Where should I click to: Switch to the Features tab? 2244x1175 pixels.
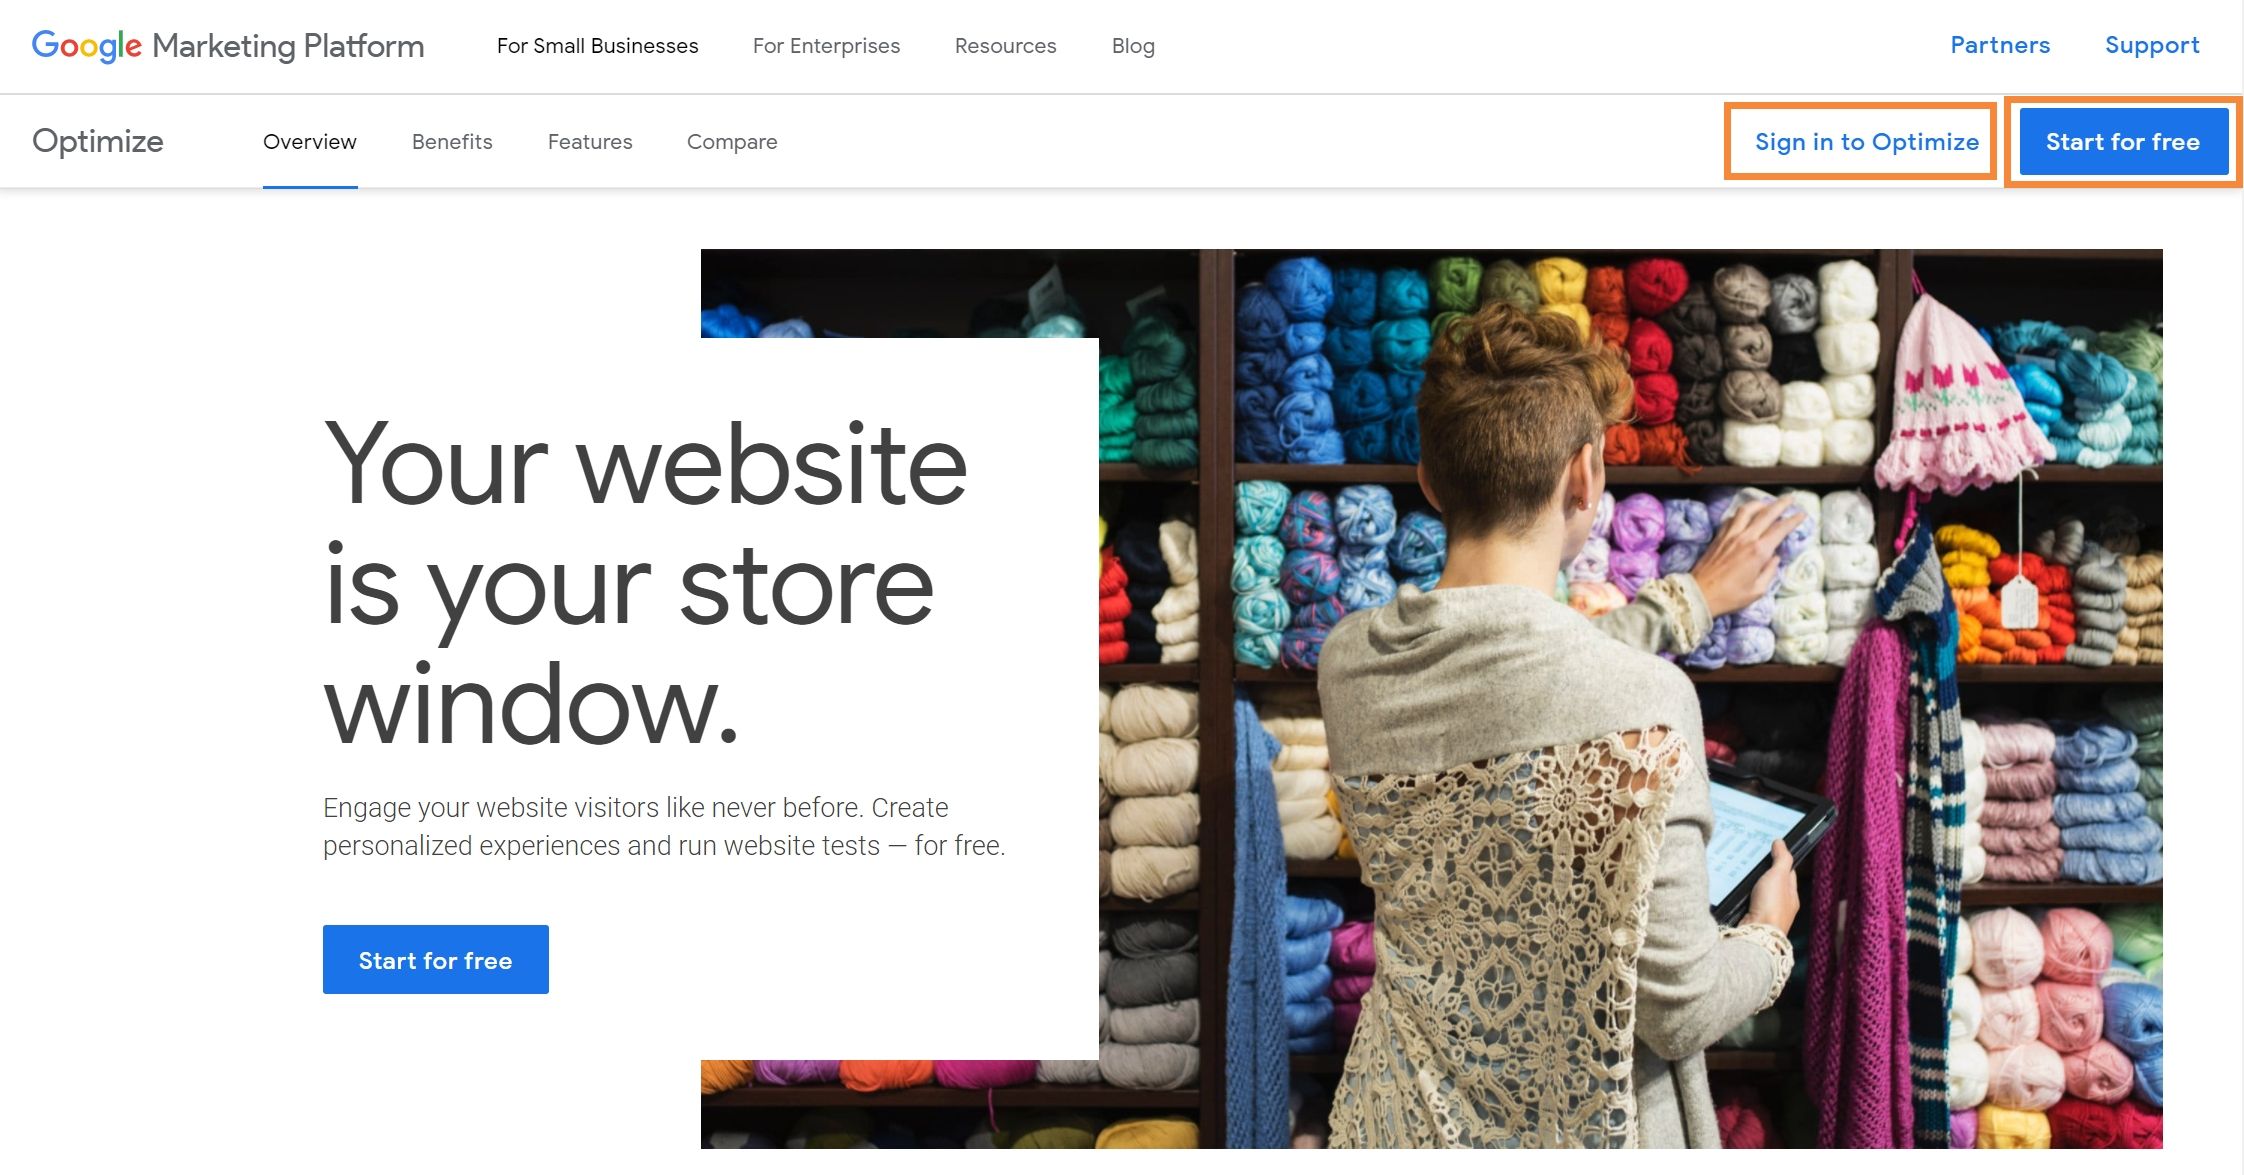[x=590, y=142]
